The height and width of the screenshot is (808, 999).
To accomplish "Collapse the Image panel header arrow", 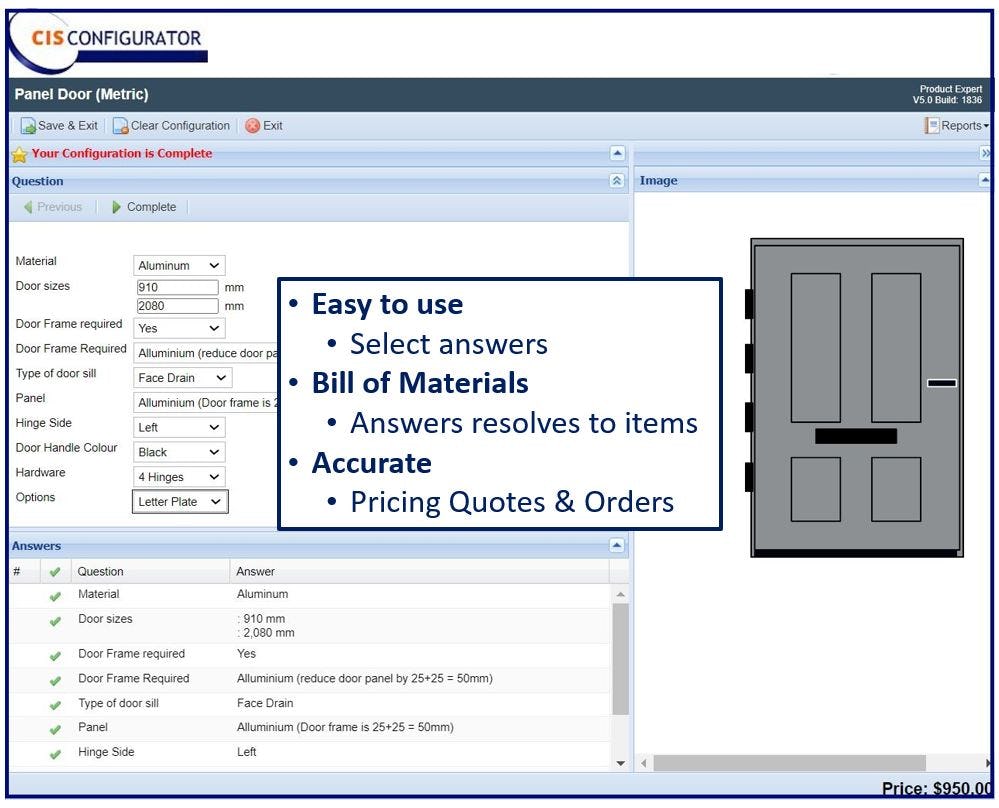I will pos(985,180).
